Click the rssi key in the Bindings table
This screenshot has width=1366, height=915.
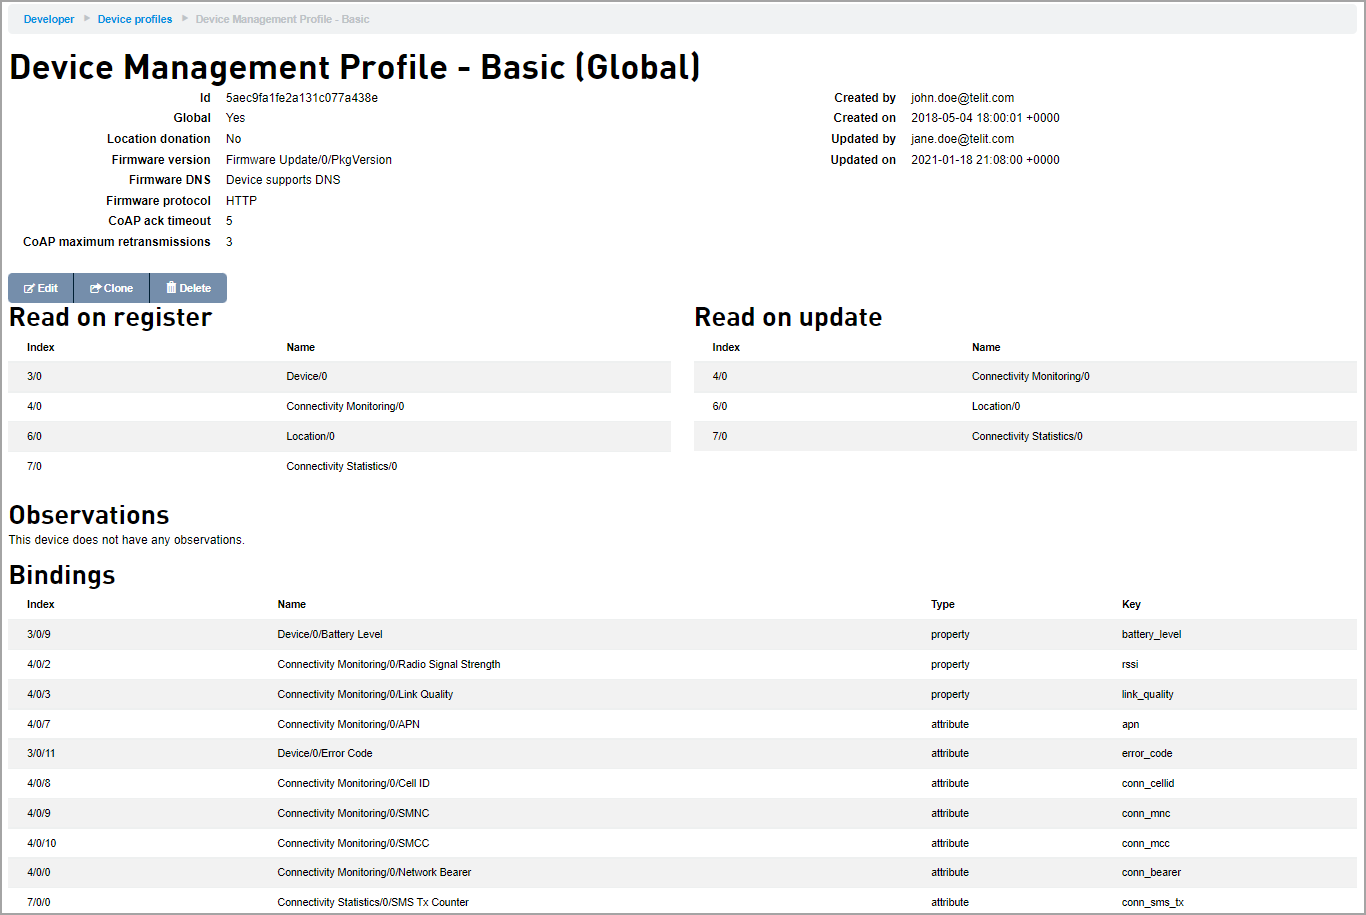click(1130, 664)
